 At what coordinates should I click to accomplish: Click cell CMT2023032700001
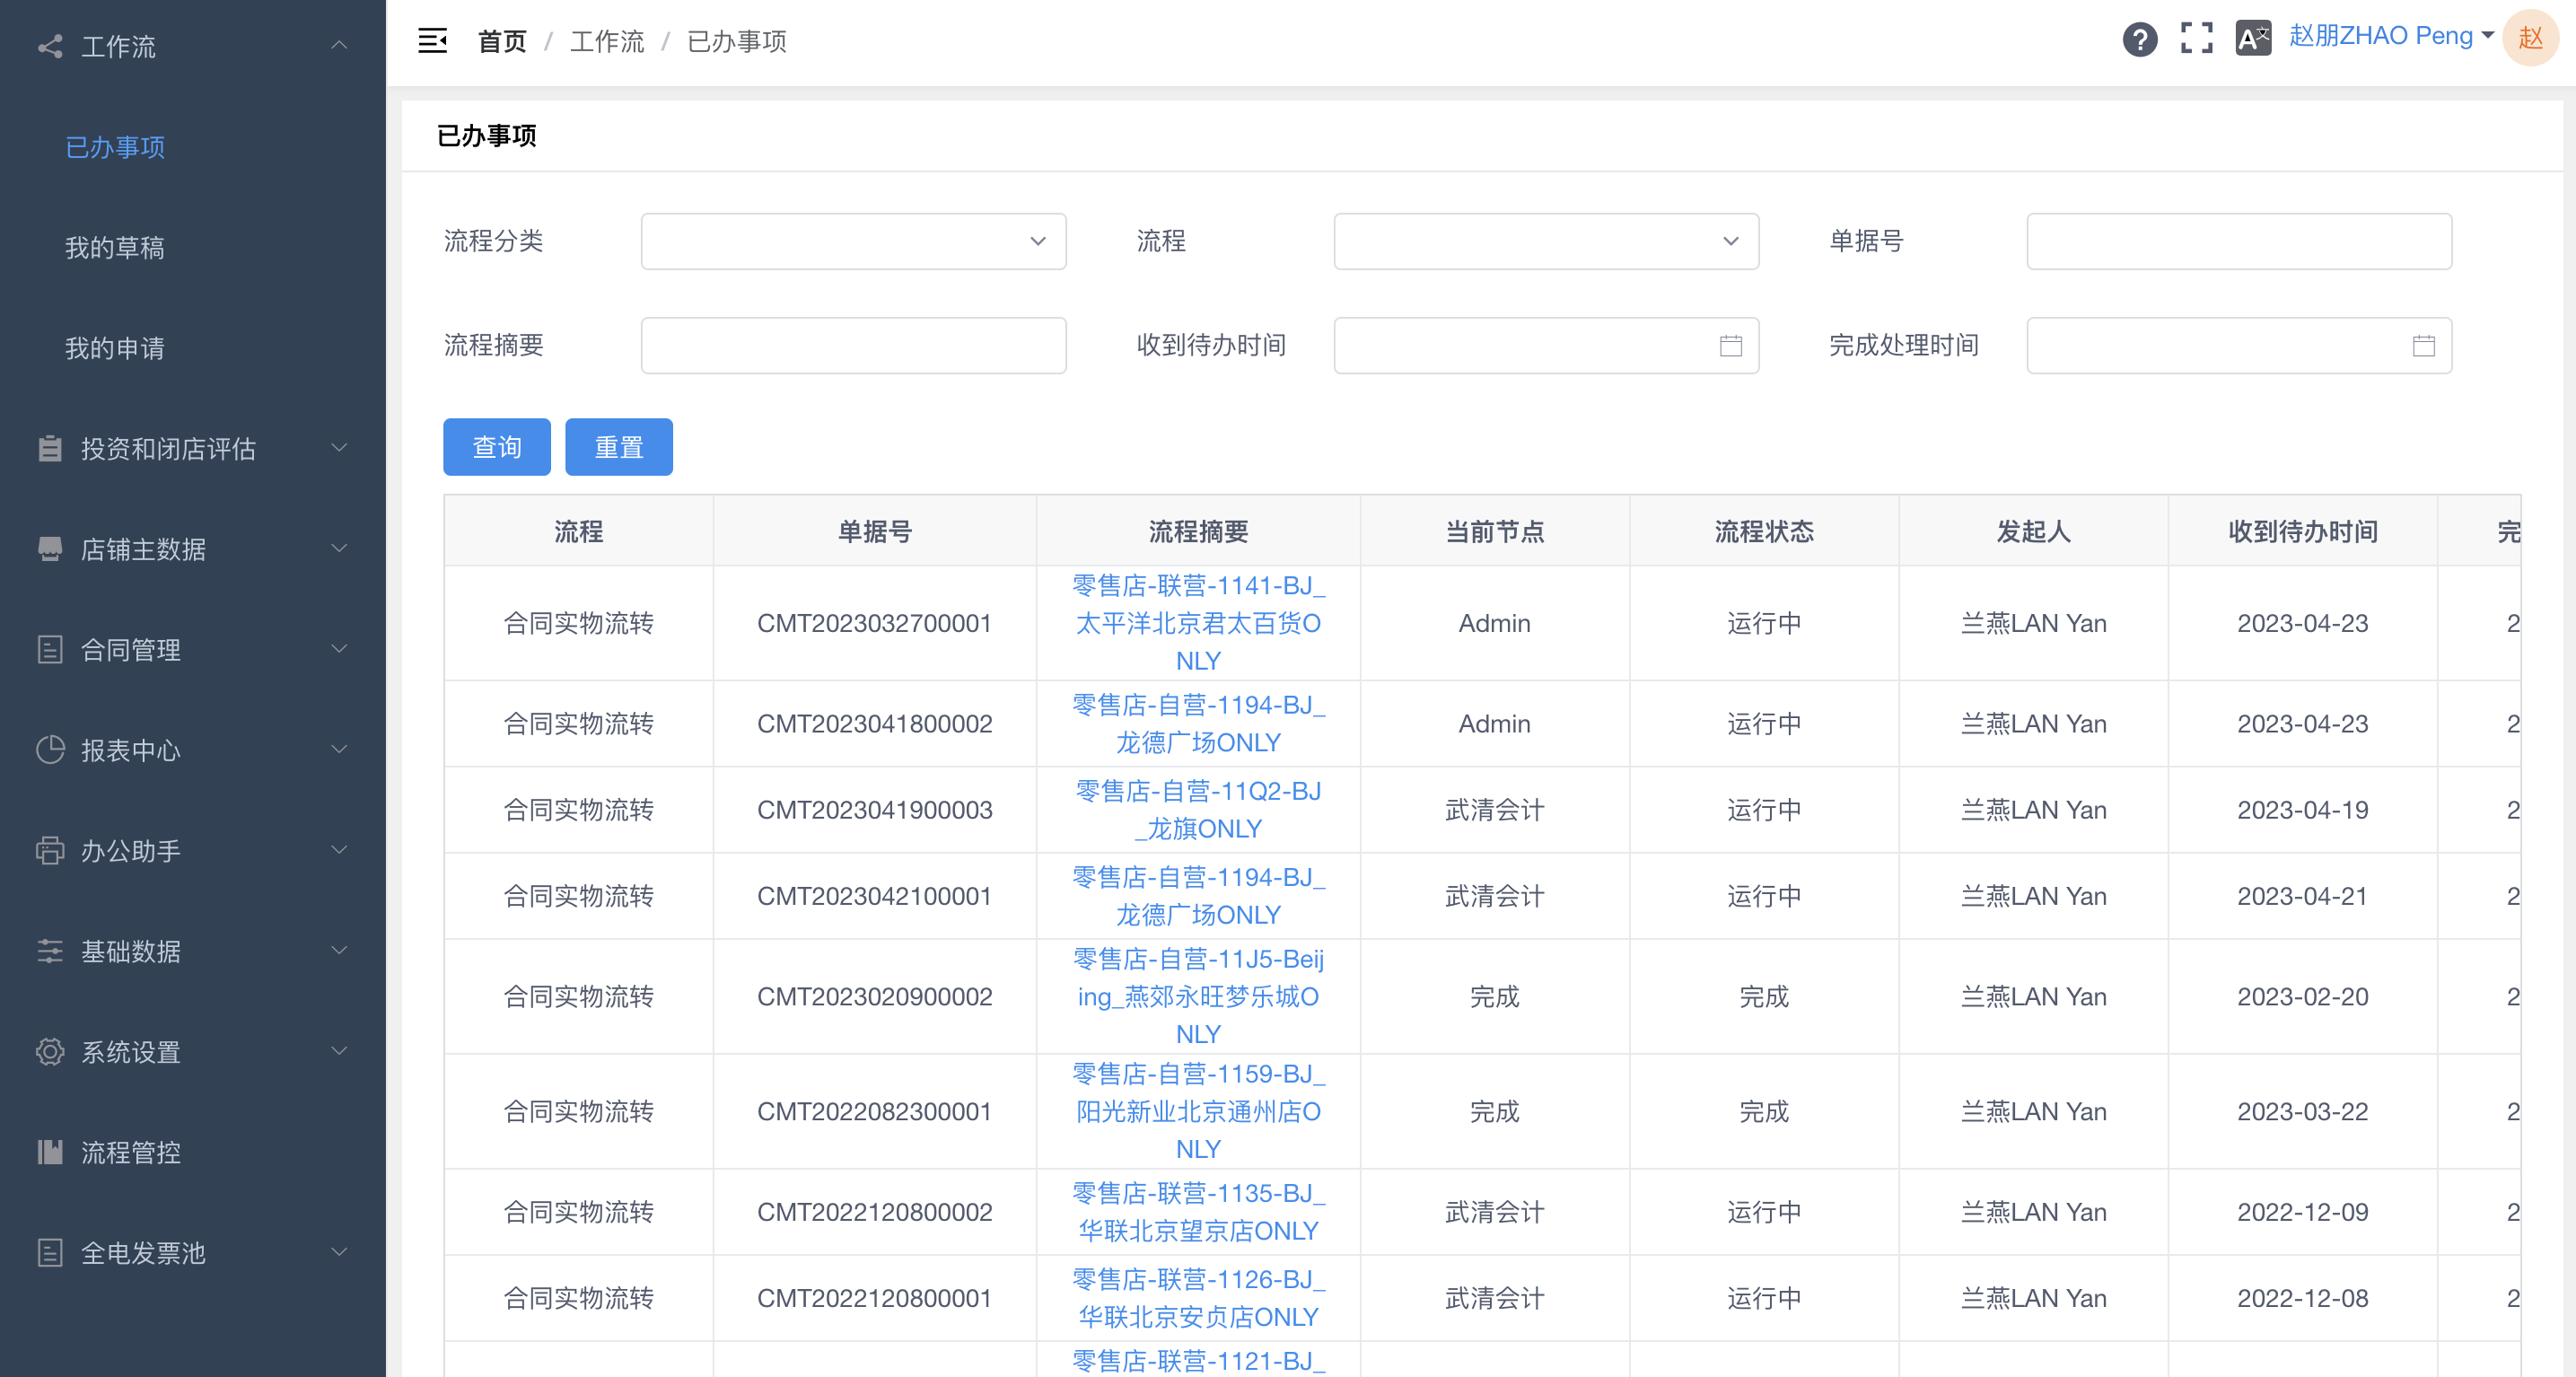pos(874,623)
